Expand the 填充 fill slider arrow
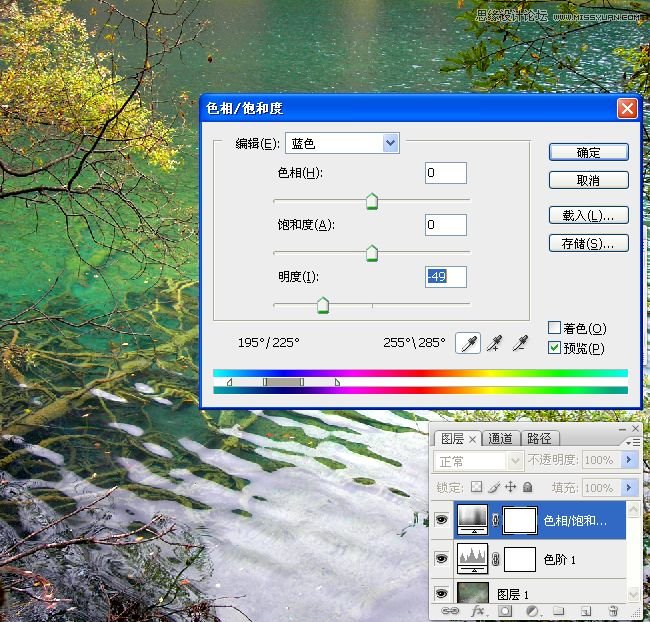 click(629, 487)
